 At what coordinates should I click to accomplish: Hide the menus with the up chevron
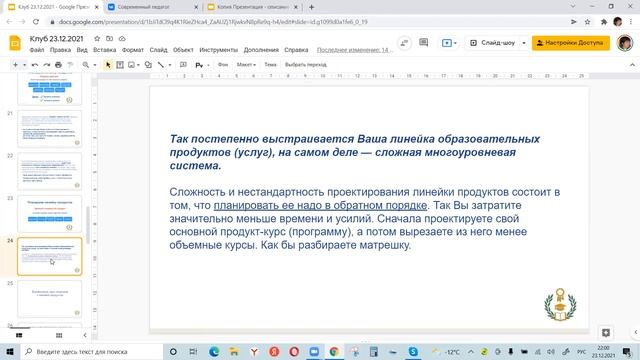click(632, 65)
